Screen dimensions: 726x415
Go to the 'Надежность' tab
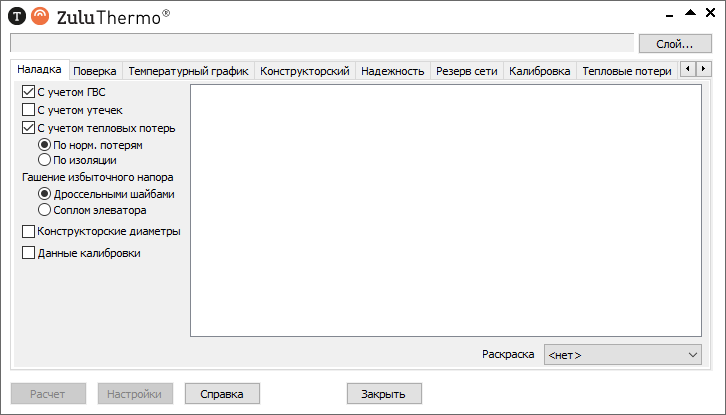(393, 71)
